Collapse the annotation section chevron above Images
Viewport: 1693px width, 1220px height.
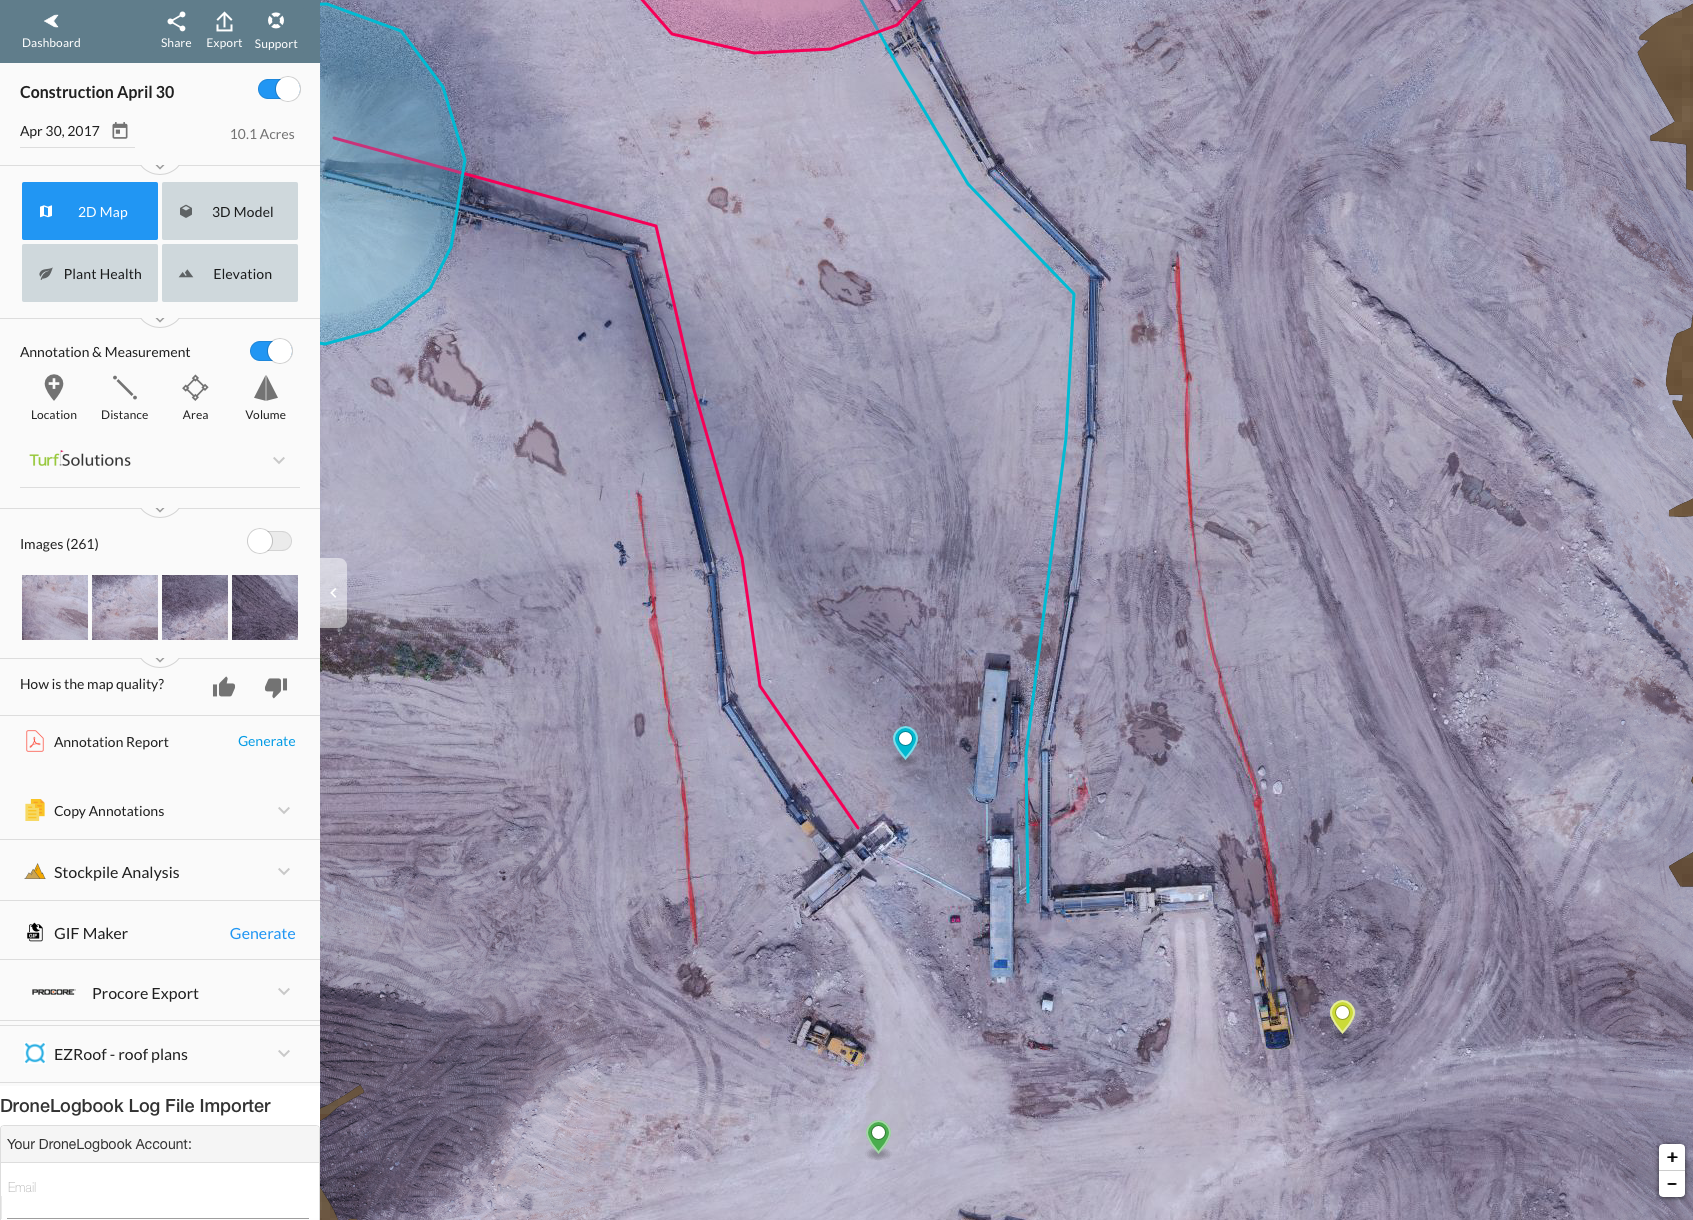(160, 510)
